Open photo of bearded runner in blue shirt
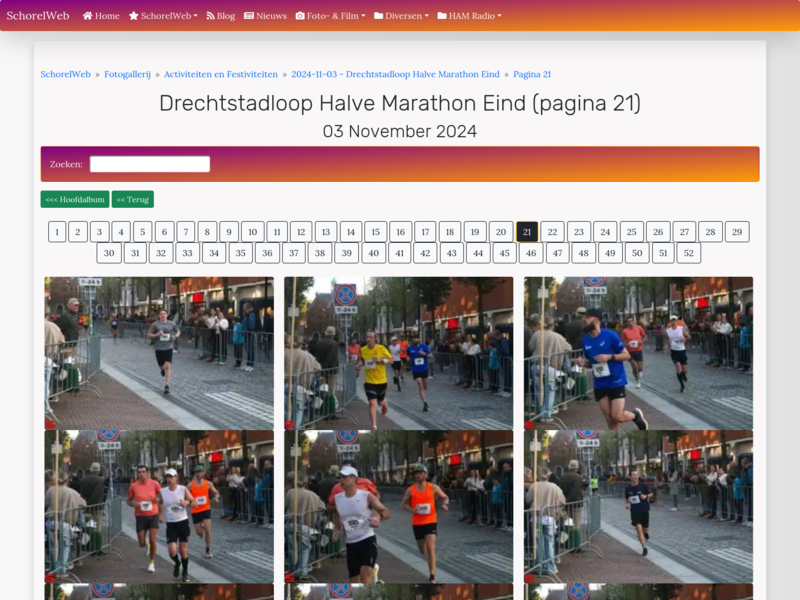Viewport: 800px width, 600px height. (638, 353)
